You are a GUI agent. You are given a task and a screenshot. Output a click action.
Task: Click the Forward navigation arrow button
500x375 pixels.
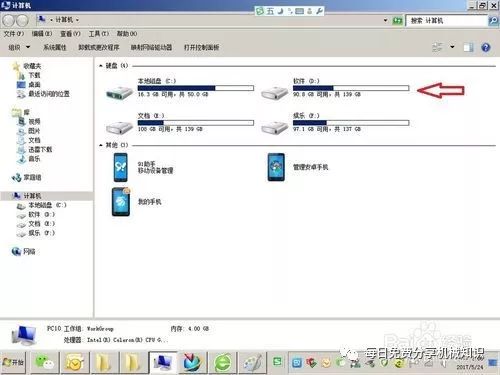click(22, 21)
